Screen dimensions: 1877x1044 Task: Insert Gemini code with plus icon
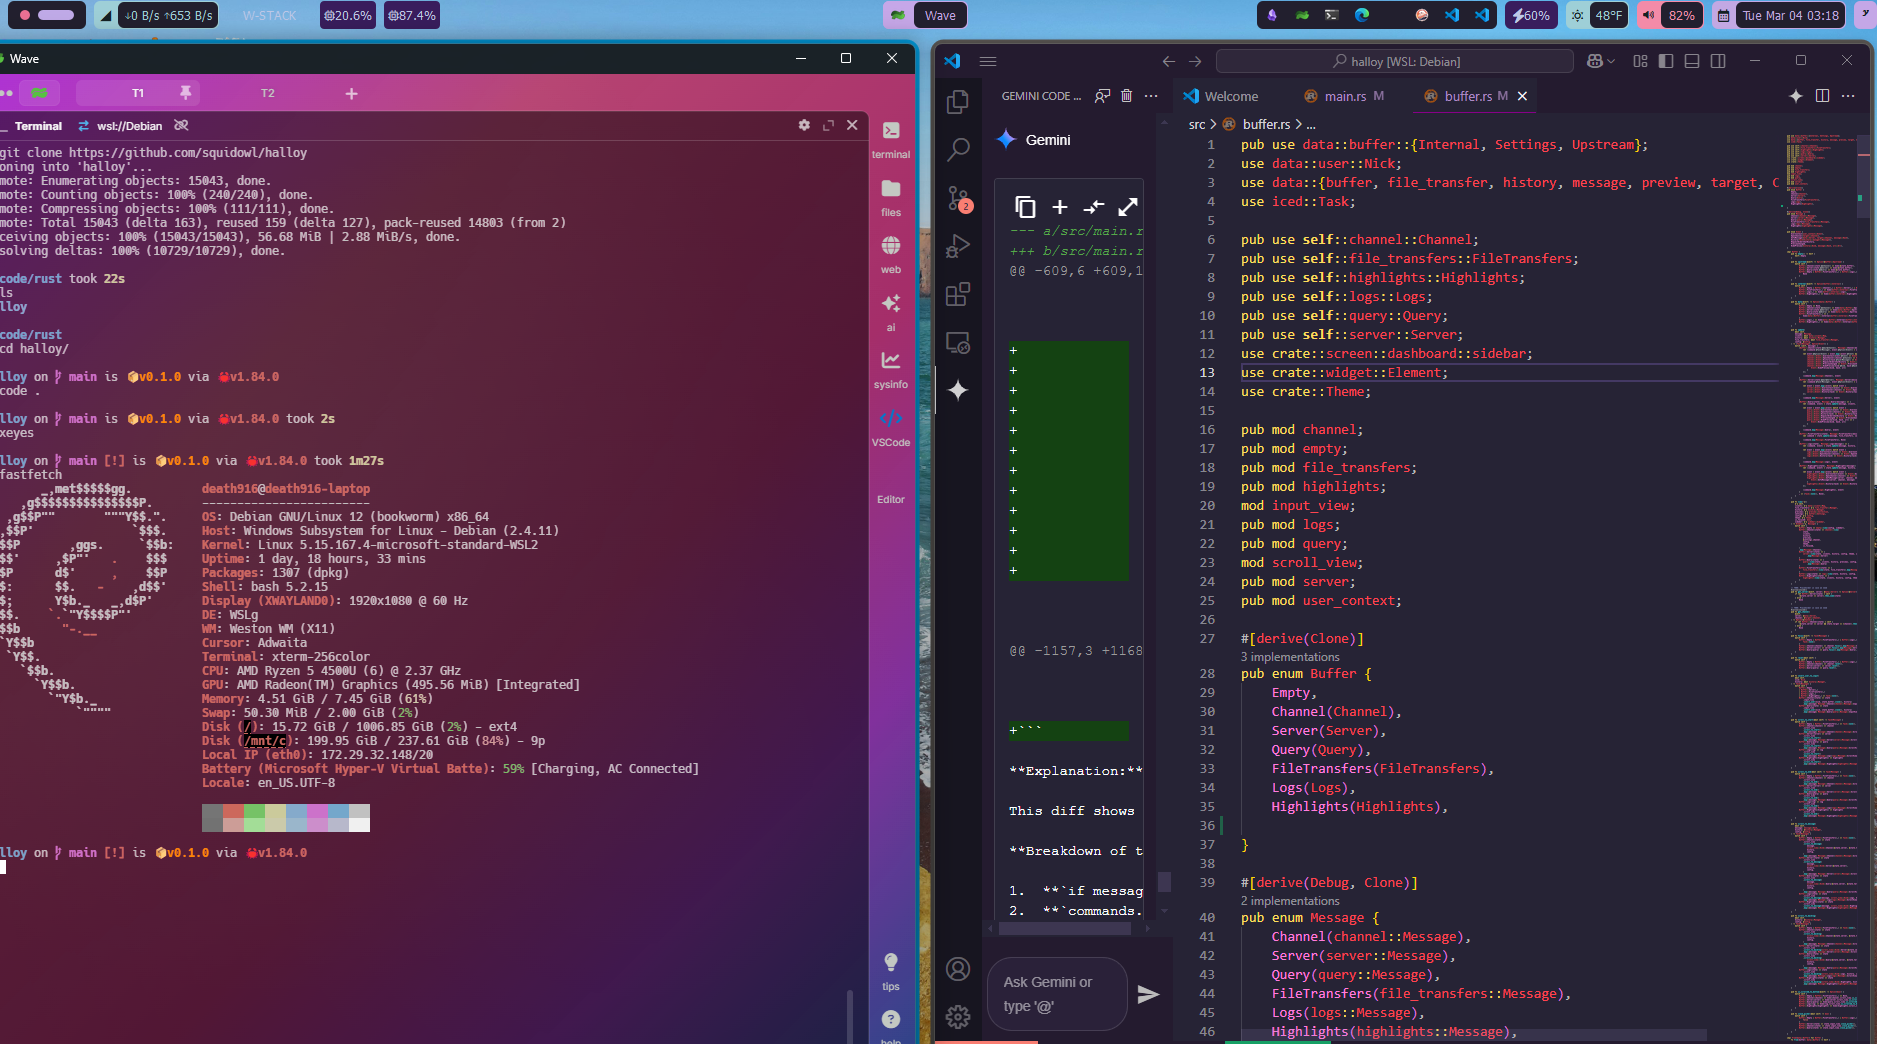coord(1060,207)
